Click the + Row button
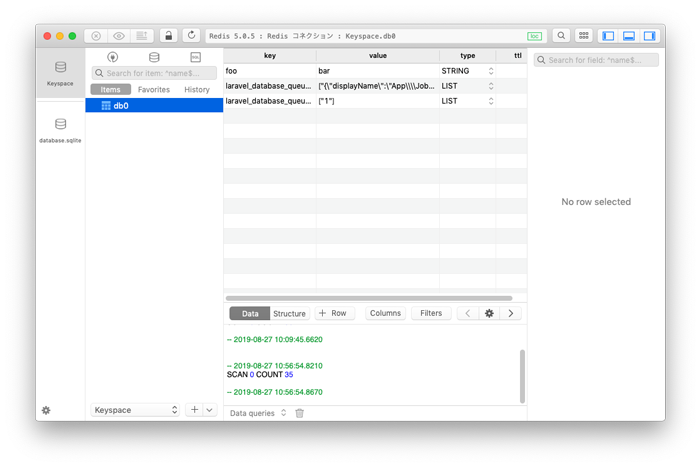This screenshot has height=467, width=700. [334, 313]
